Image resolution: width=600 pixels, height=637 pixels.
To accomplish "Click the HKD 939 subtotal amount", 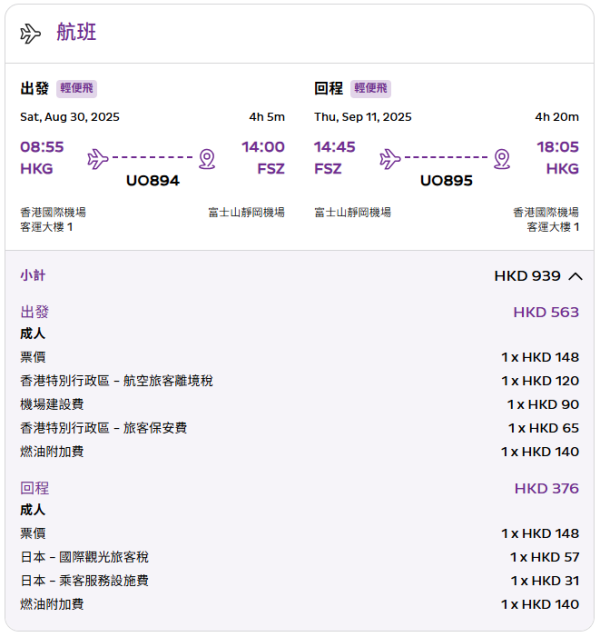I will click(x=527, y=276).
